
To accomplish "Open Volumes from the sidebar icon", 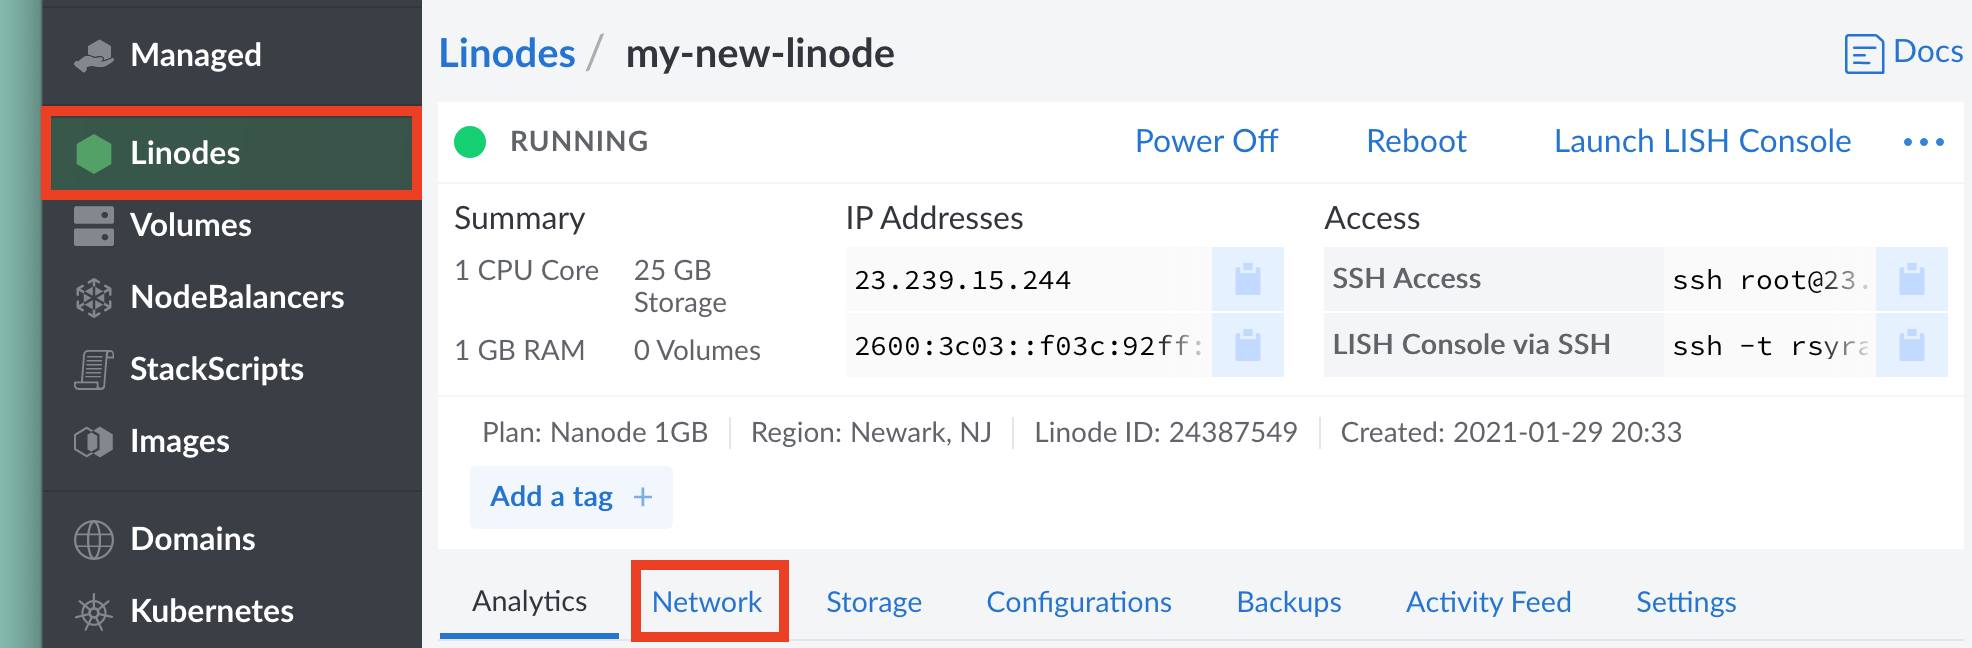I will (x=95, y=225).
